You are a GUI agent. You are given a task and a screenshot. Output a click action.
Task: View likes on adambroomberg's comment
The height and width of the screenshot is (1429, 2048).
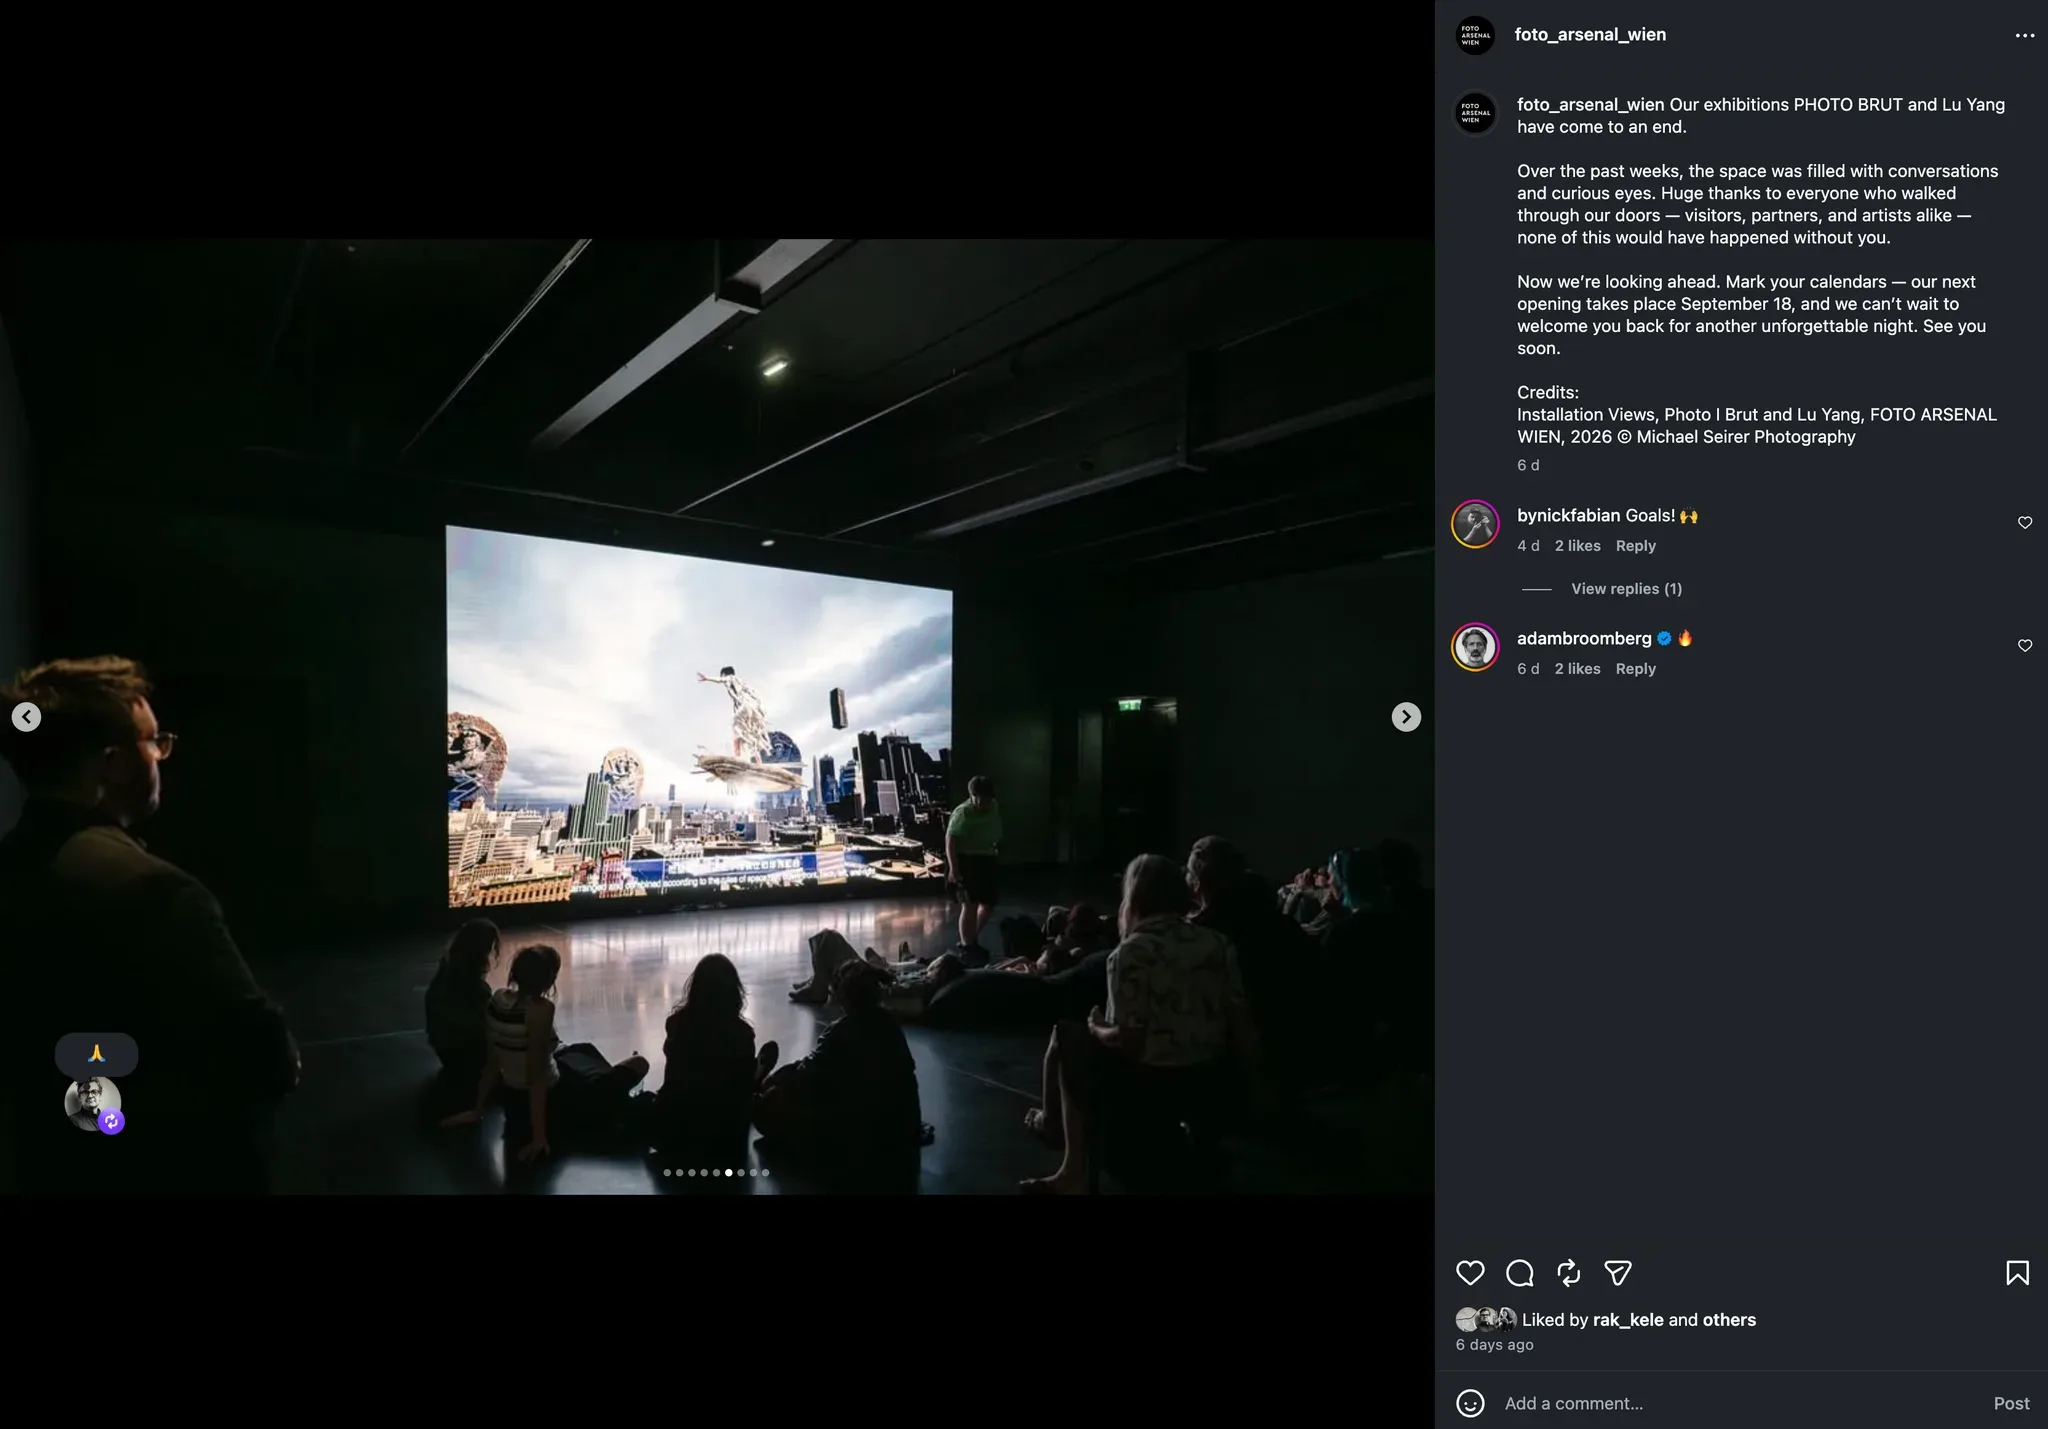tap(1578, 669)
